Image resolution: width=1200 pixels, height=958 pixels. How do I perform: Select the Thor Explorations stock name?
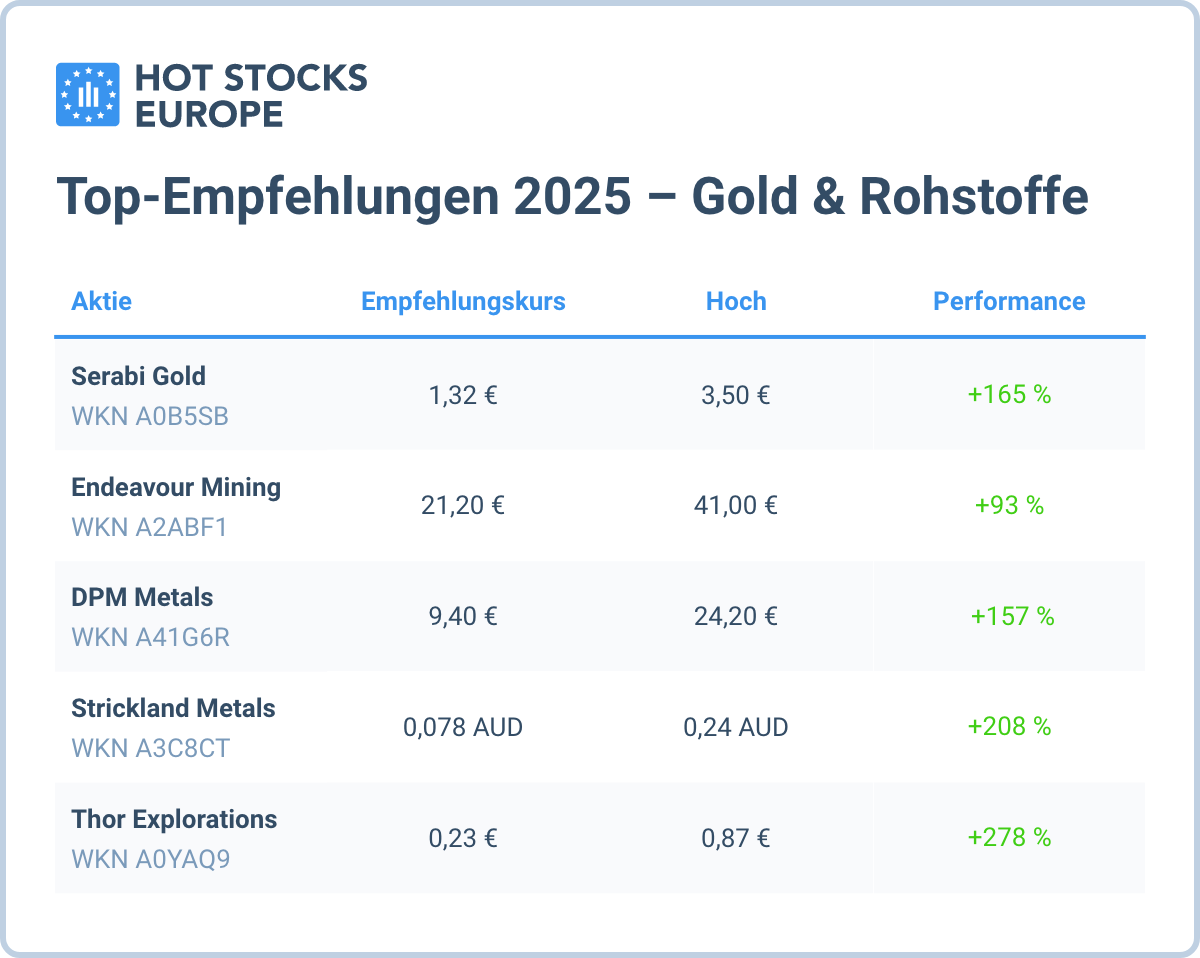(x=174, y=819)
